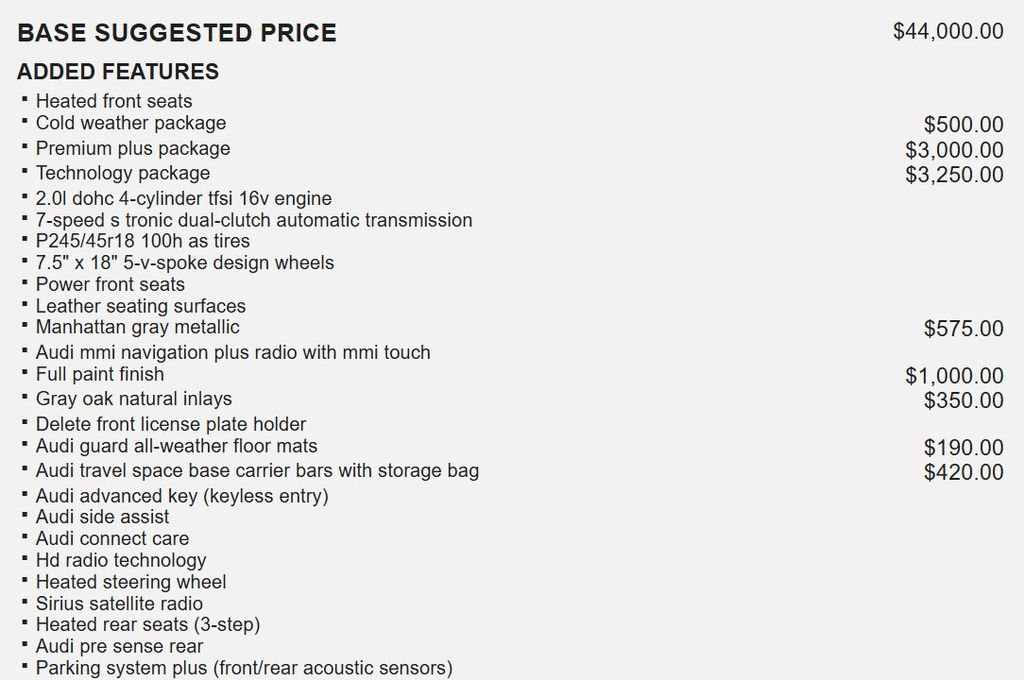Click Audi guard all-weather floor mats
Screen dimensions: 1024x680
point(177,446)
